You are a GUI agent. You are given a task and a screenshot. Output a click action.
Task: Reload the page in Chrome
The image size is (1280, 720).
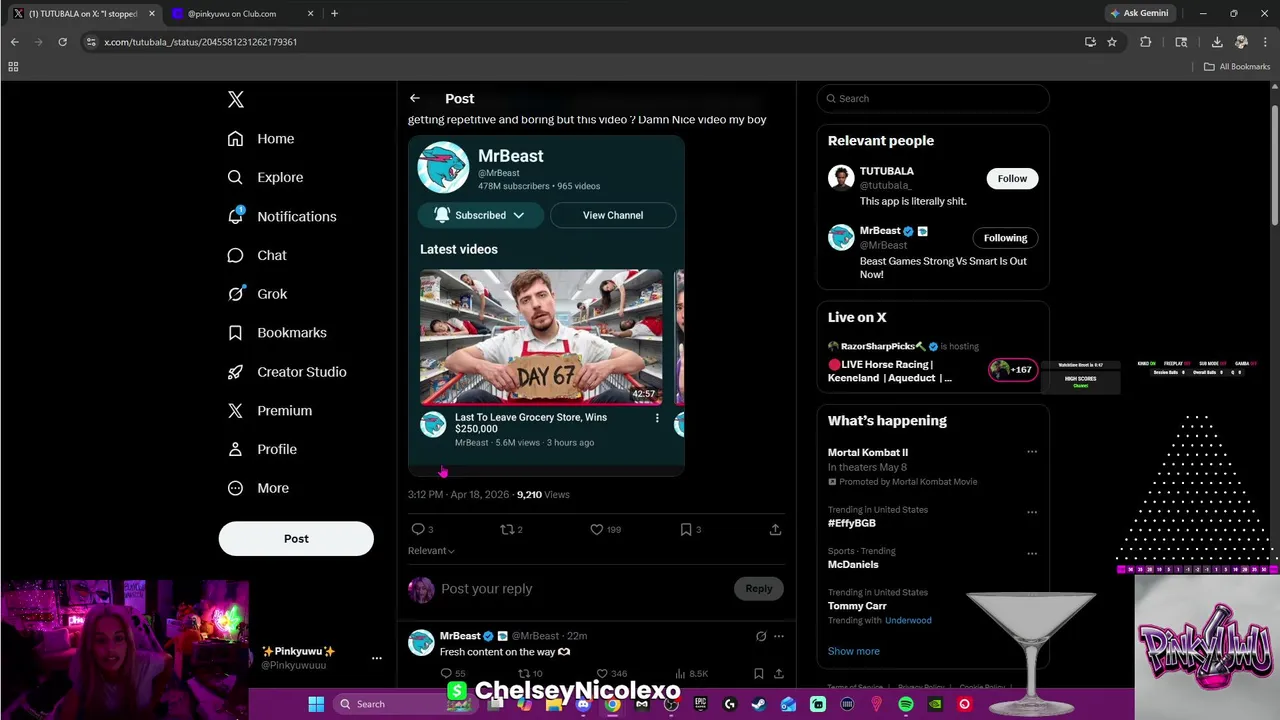[x=62, y=42]
